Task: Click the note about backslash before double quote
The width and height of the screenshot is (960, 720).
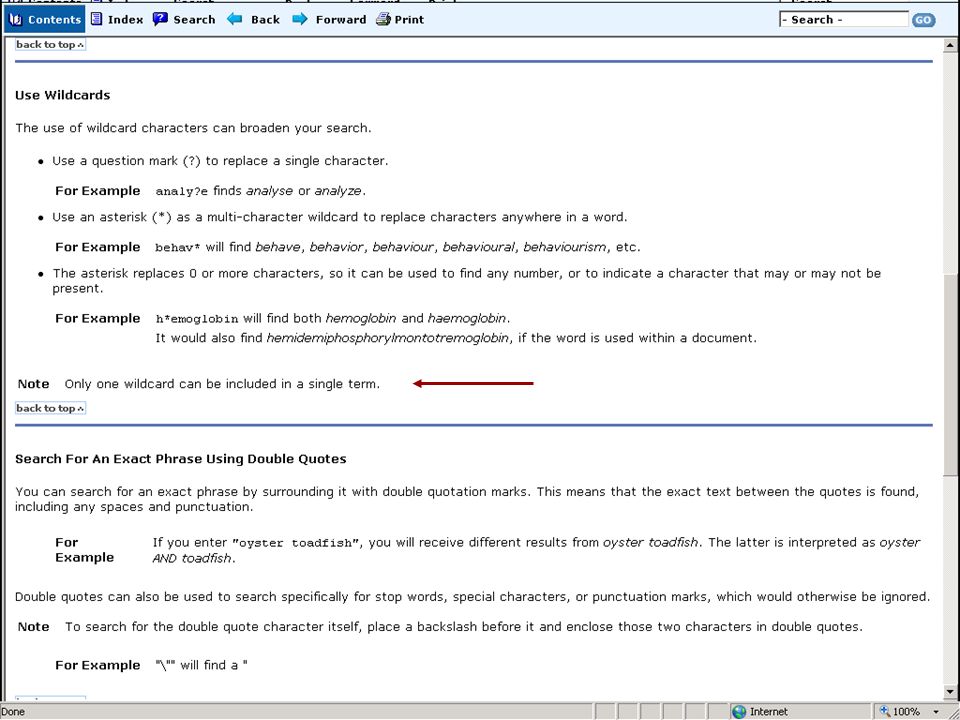Action: [x=463, y=627]
